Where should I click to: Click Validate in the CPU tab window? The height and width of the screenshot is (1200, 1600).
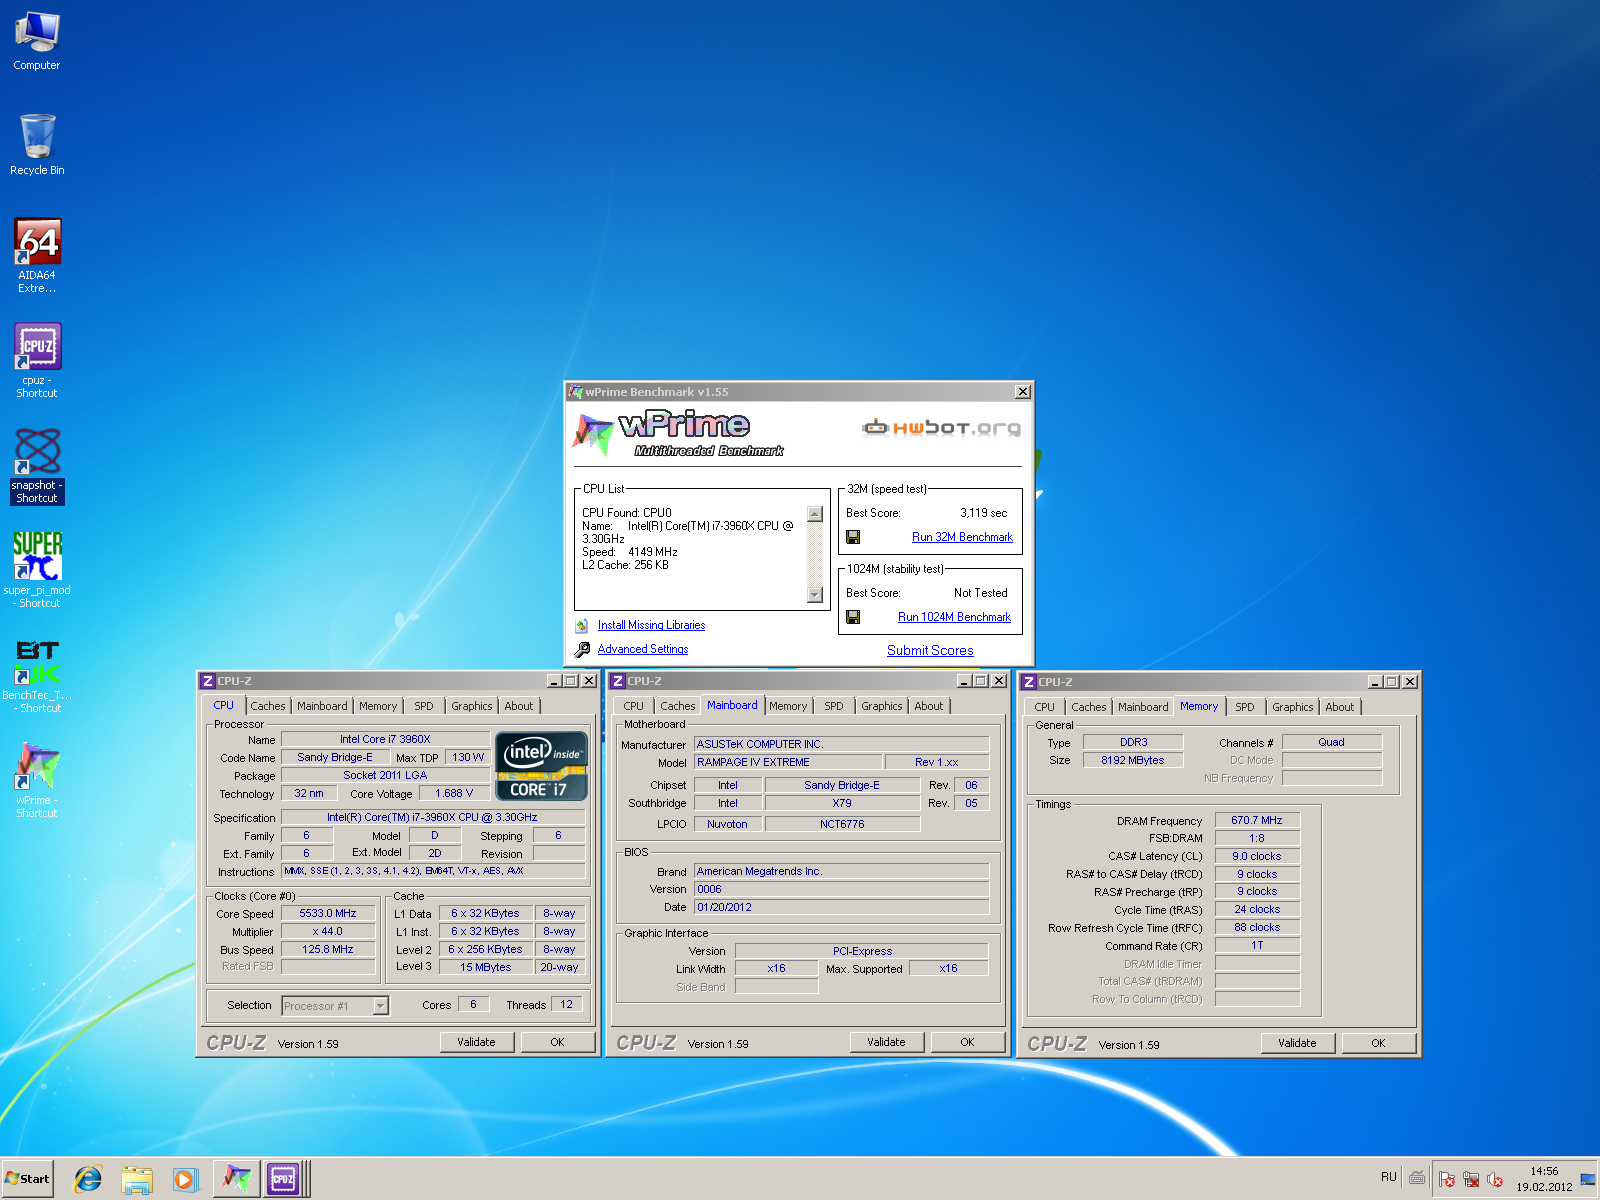[476, 1042]
